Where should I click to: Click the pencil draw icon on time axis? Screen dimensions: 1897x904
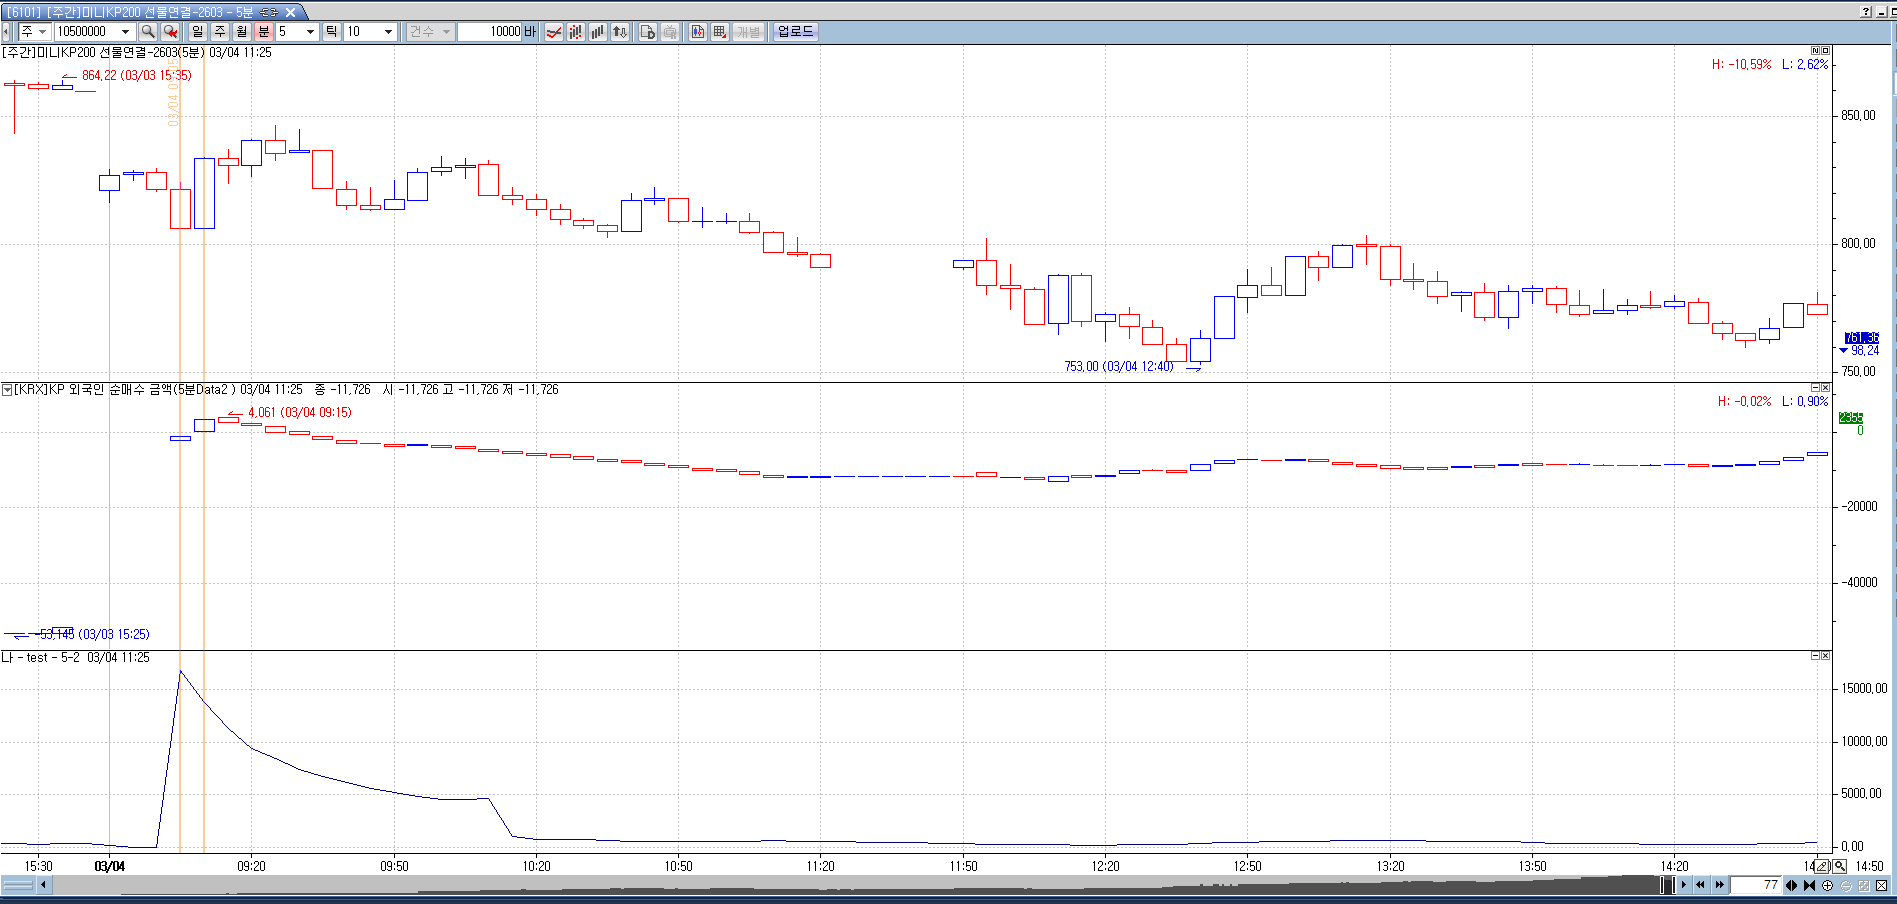[1822, 866]
